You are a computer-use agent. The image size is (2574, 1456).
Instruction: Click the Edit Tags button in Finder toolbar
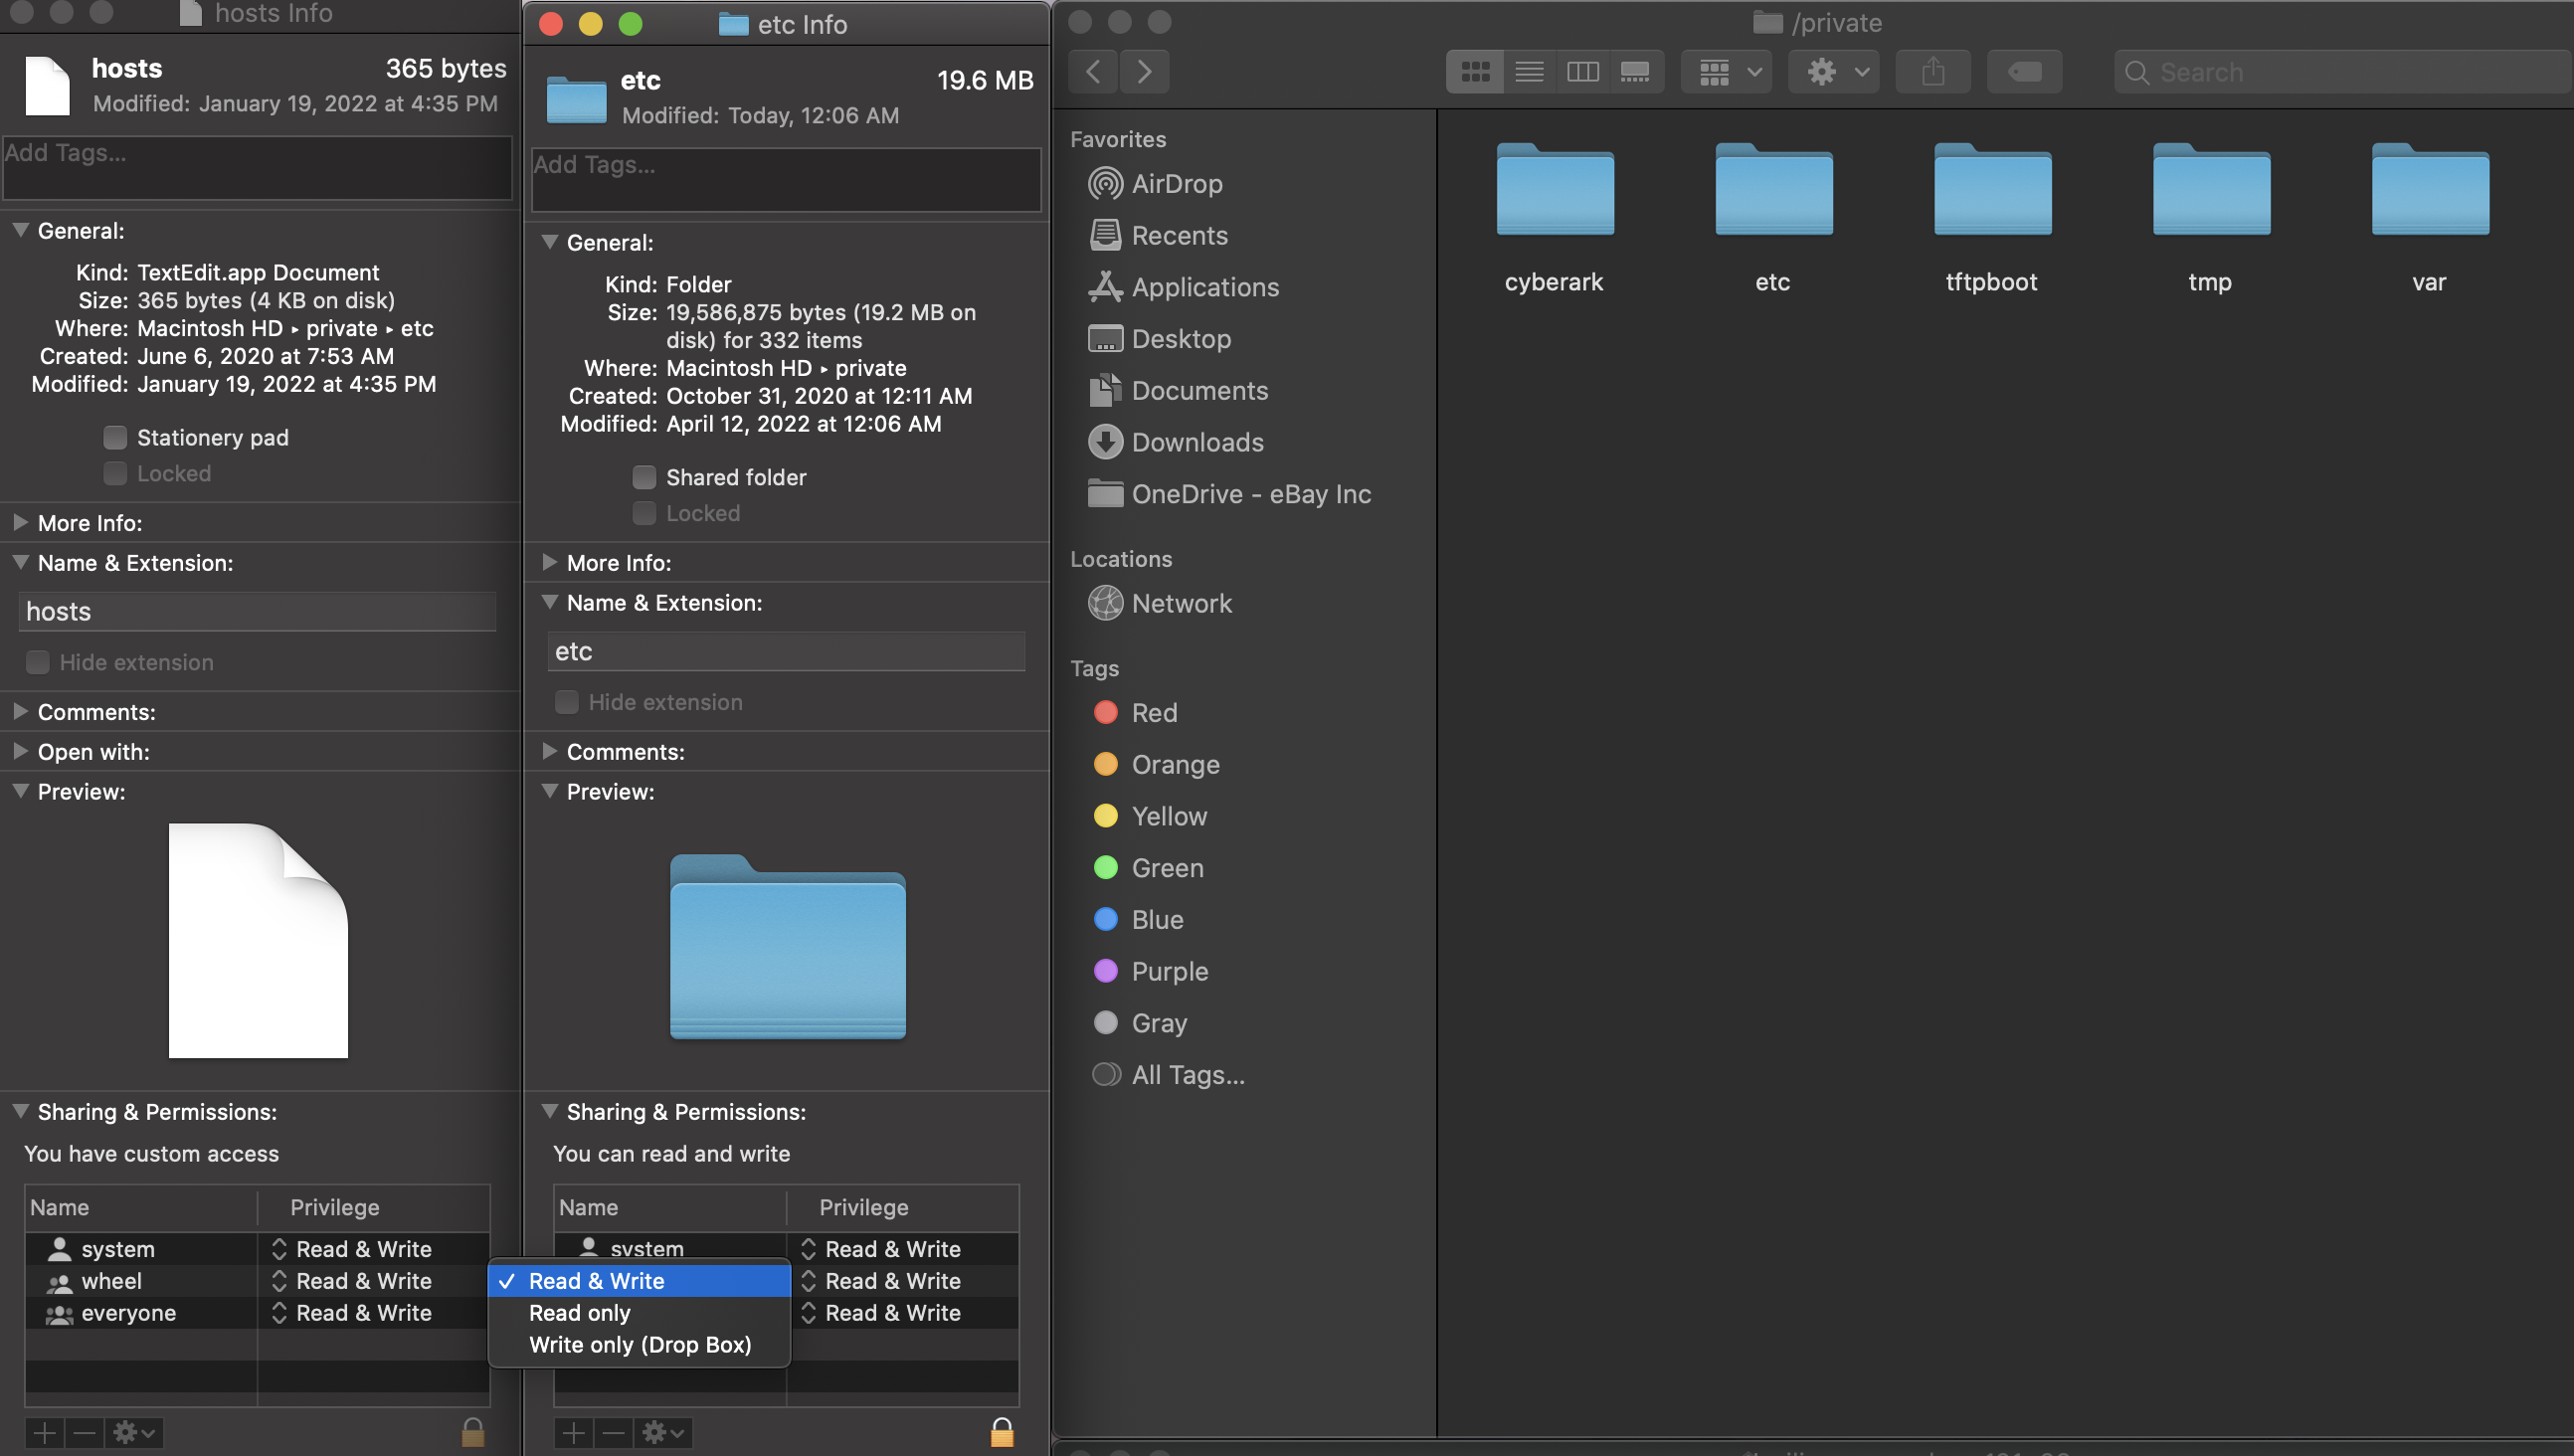2024,72
